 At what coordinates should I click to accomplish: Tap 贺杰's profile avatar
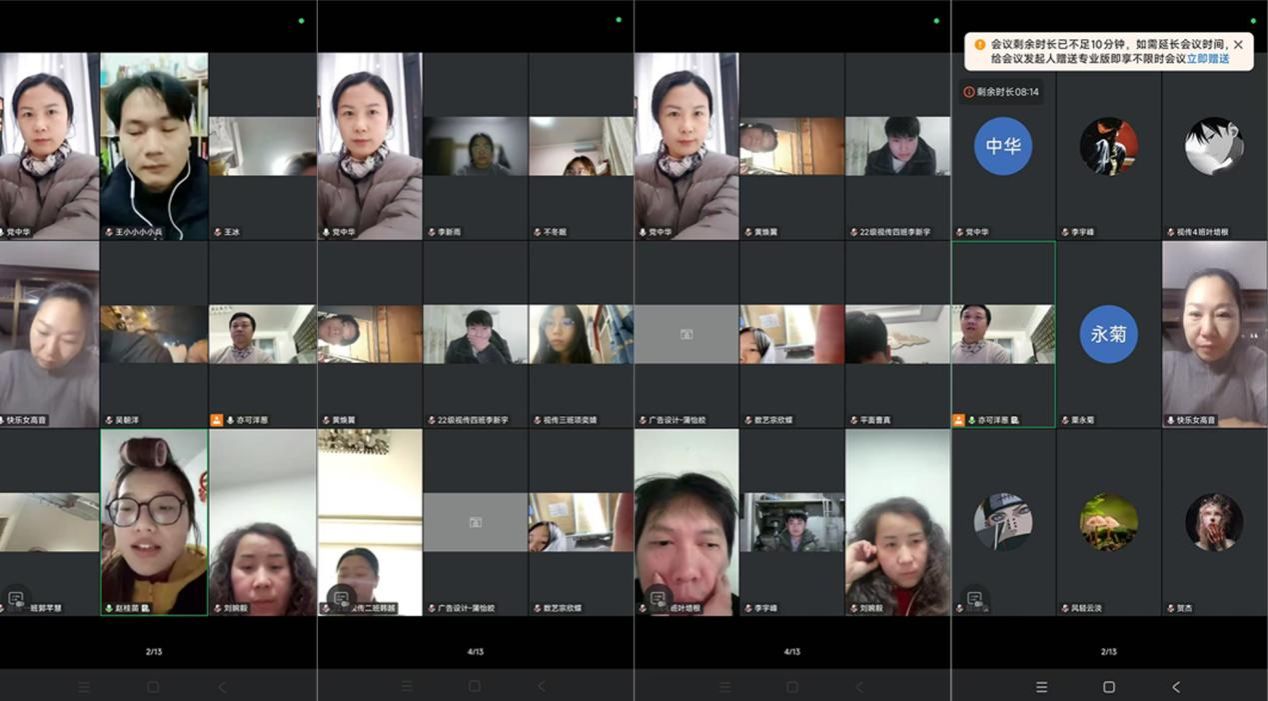pos(1214,522)
